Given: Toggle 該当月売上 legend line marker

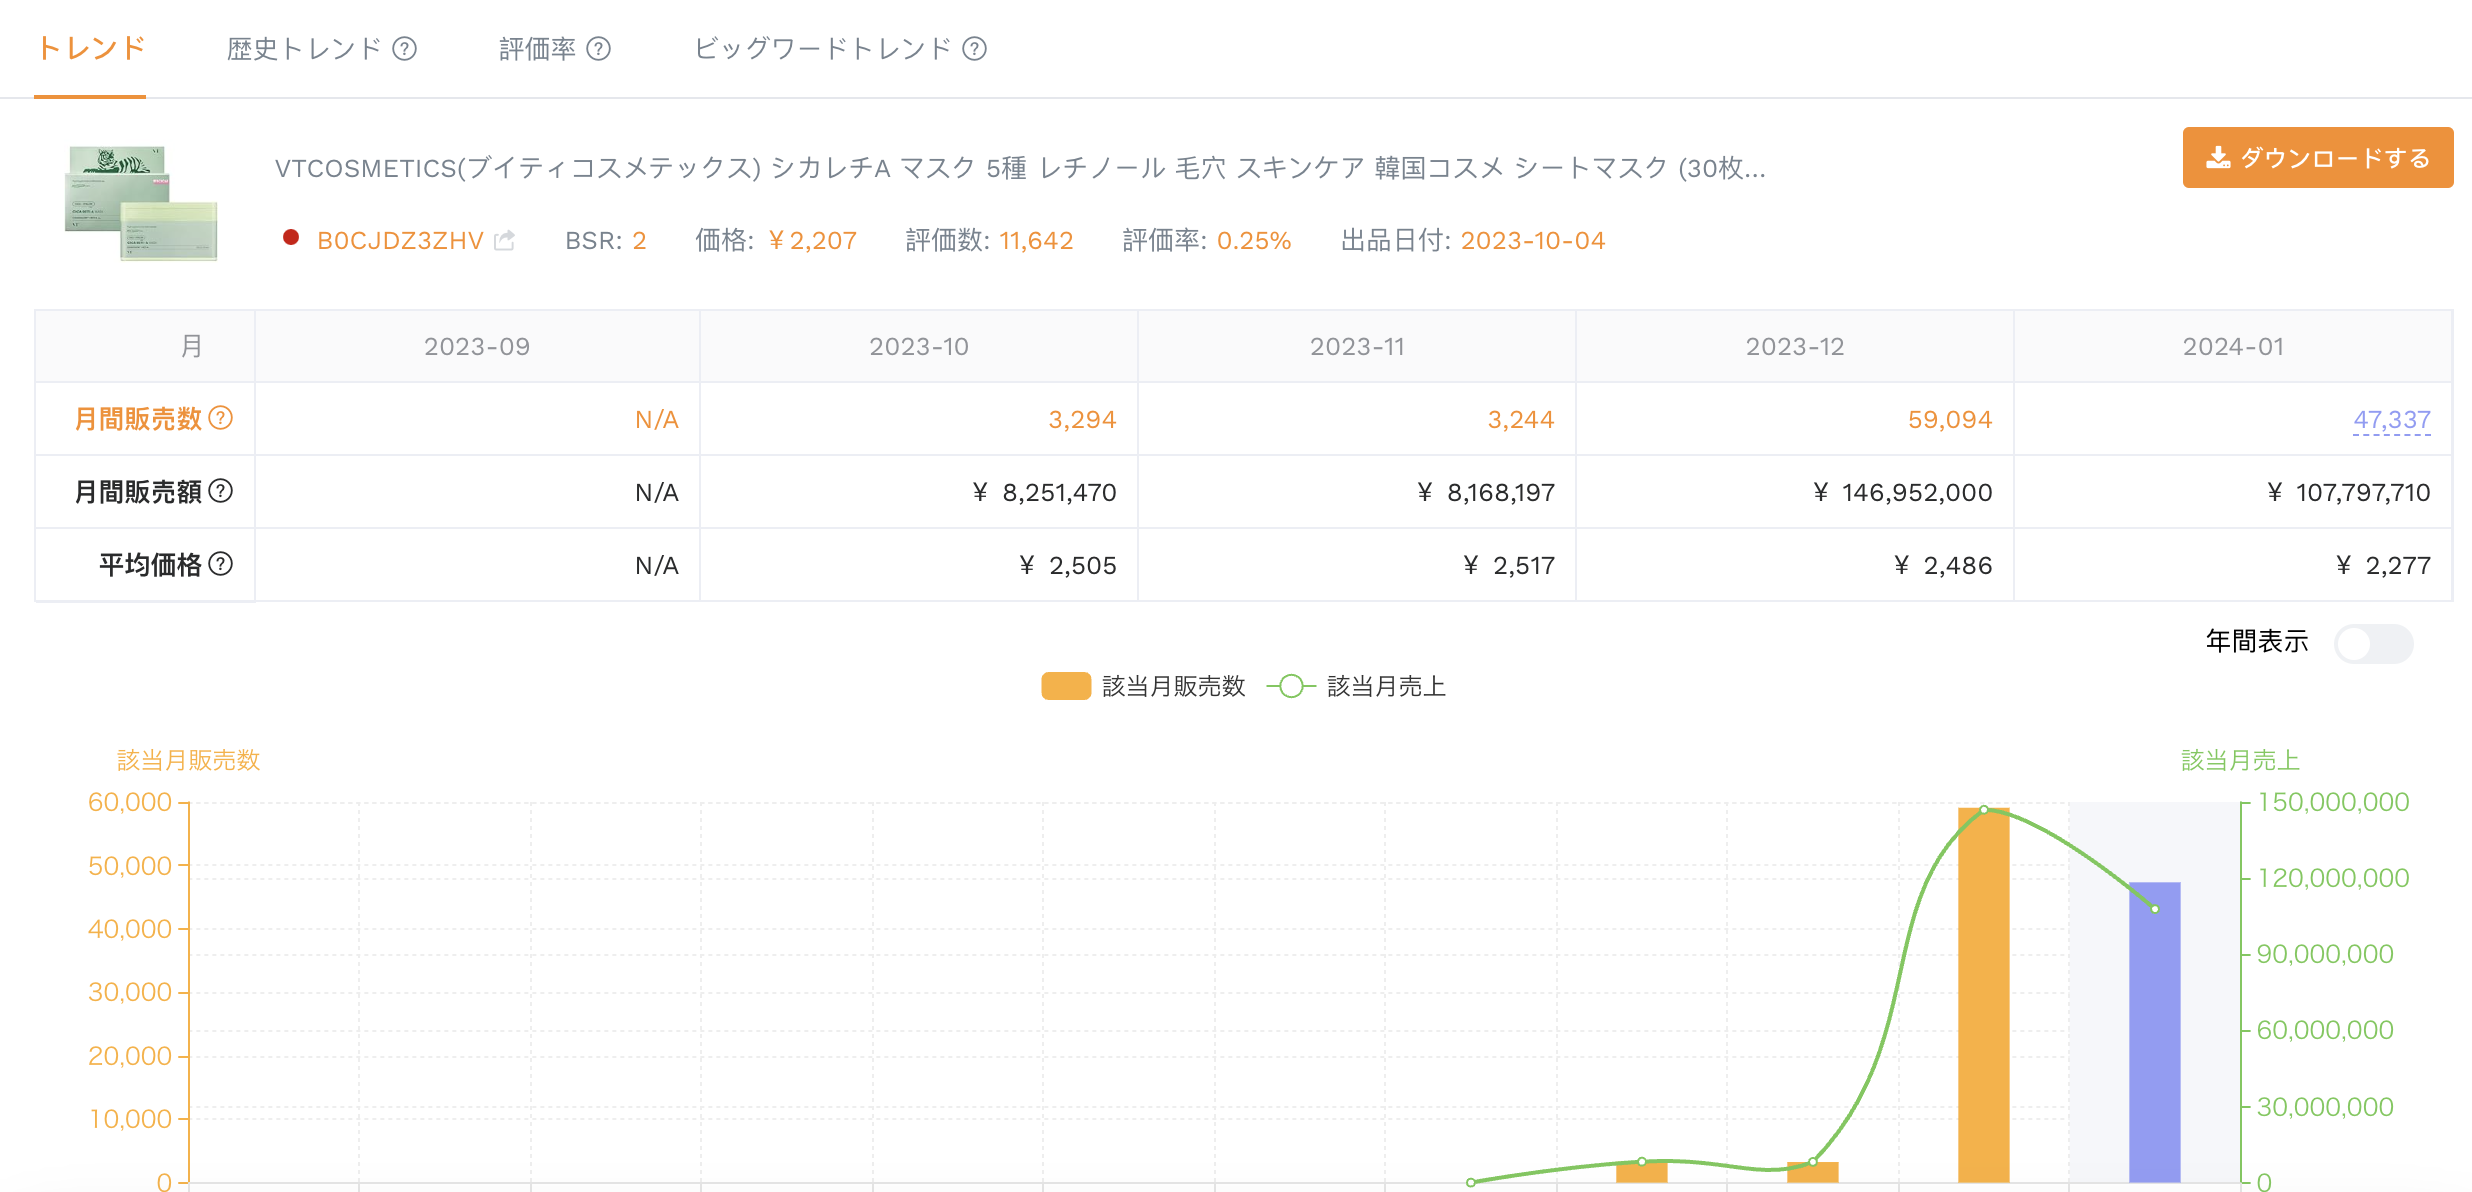Looking at the screenshot, I should (1291, 686).
